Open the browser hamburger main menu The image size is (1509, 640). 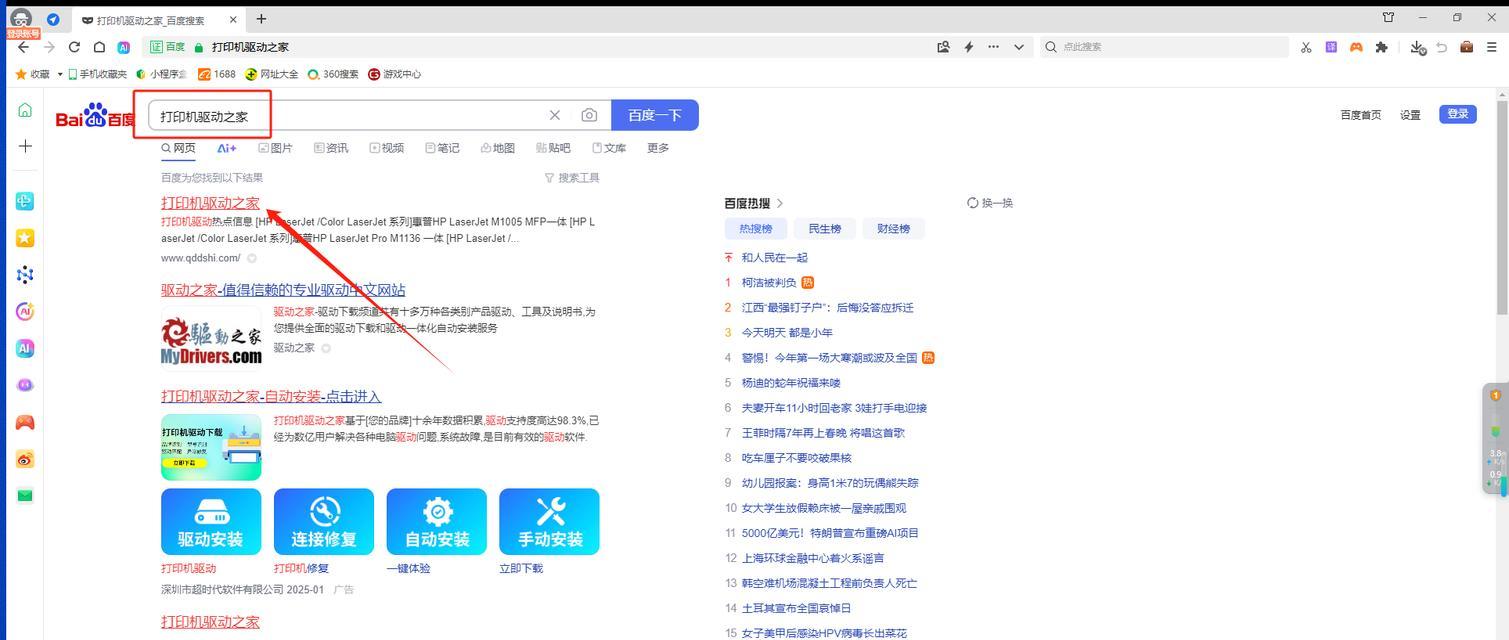point(1492,47)
